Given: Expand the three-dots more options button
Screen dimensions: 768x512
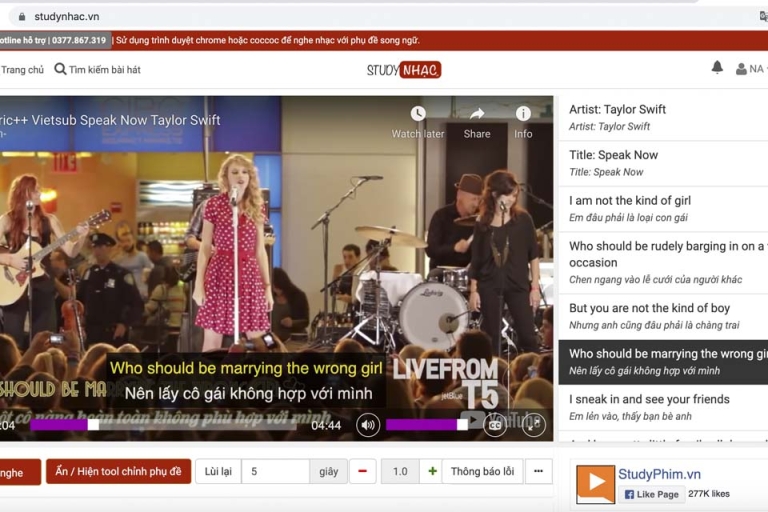Looking at the screenshot, I should [x=538, y=471].
